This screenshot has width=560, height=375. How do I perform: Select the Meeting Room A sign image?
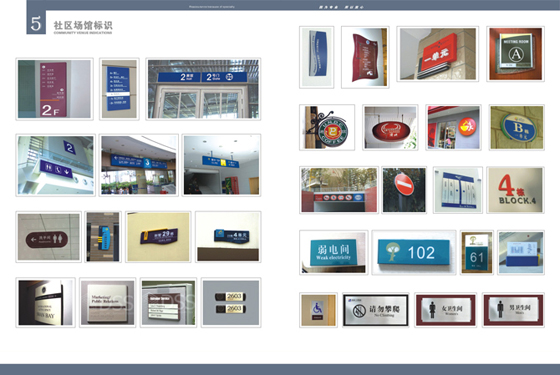pyautogui.click(x=515, y=54)
